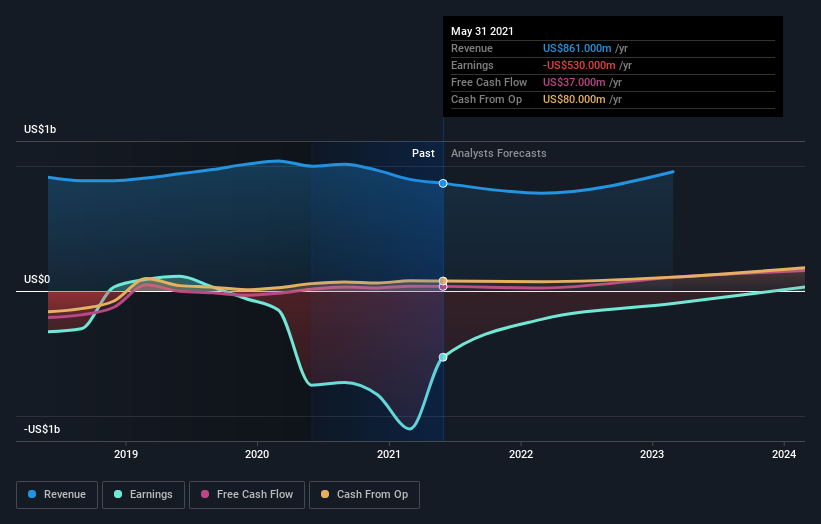Click the 2020 x-axis label
The height and width of the screenshot is (524, 821).
tap(257, 454)
